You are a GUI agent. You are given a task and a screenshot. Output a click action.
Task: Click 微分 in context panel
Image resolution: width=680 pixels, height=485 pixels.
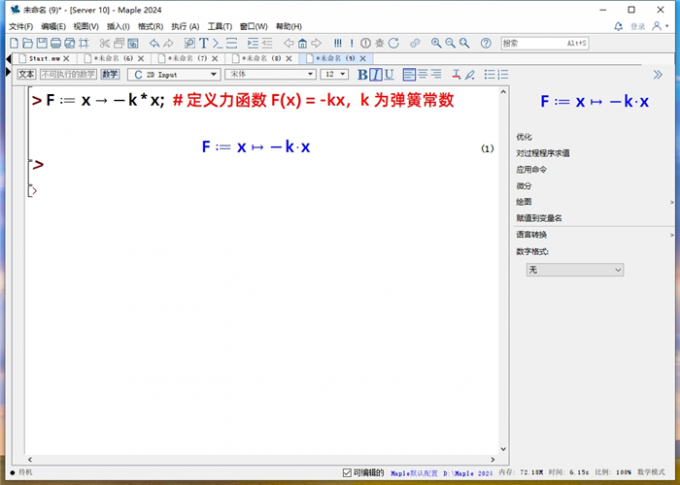[x=524, y=186]
